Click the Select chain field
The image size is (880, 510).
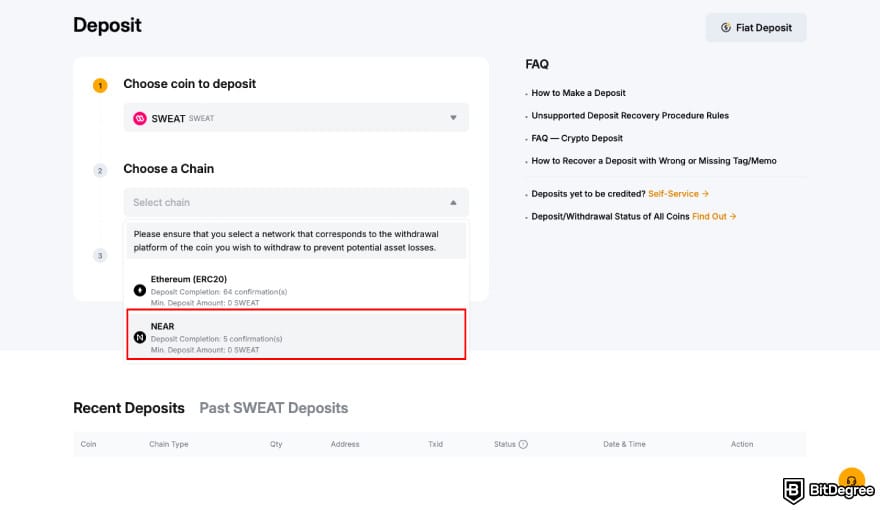[296, 203]
